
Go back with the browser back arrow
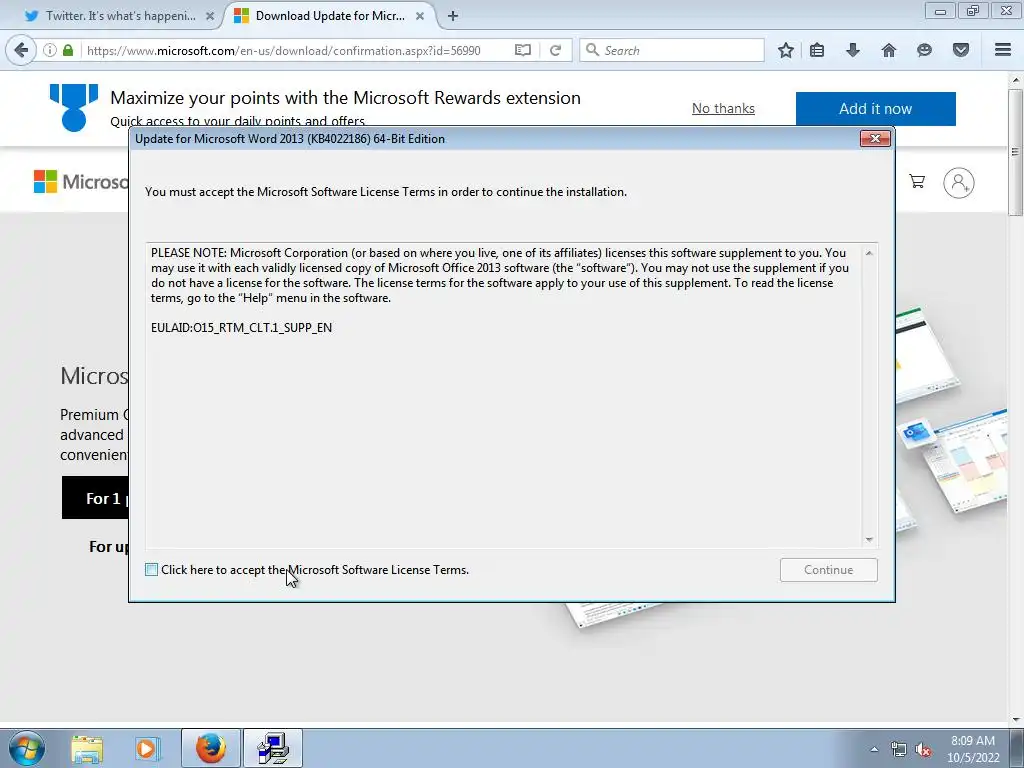[21, 50]
